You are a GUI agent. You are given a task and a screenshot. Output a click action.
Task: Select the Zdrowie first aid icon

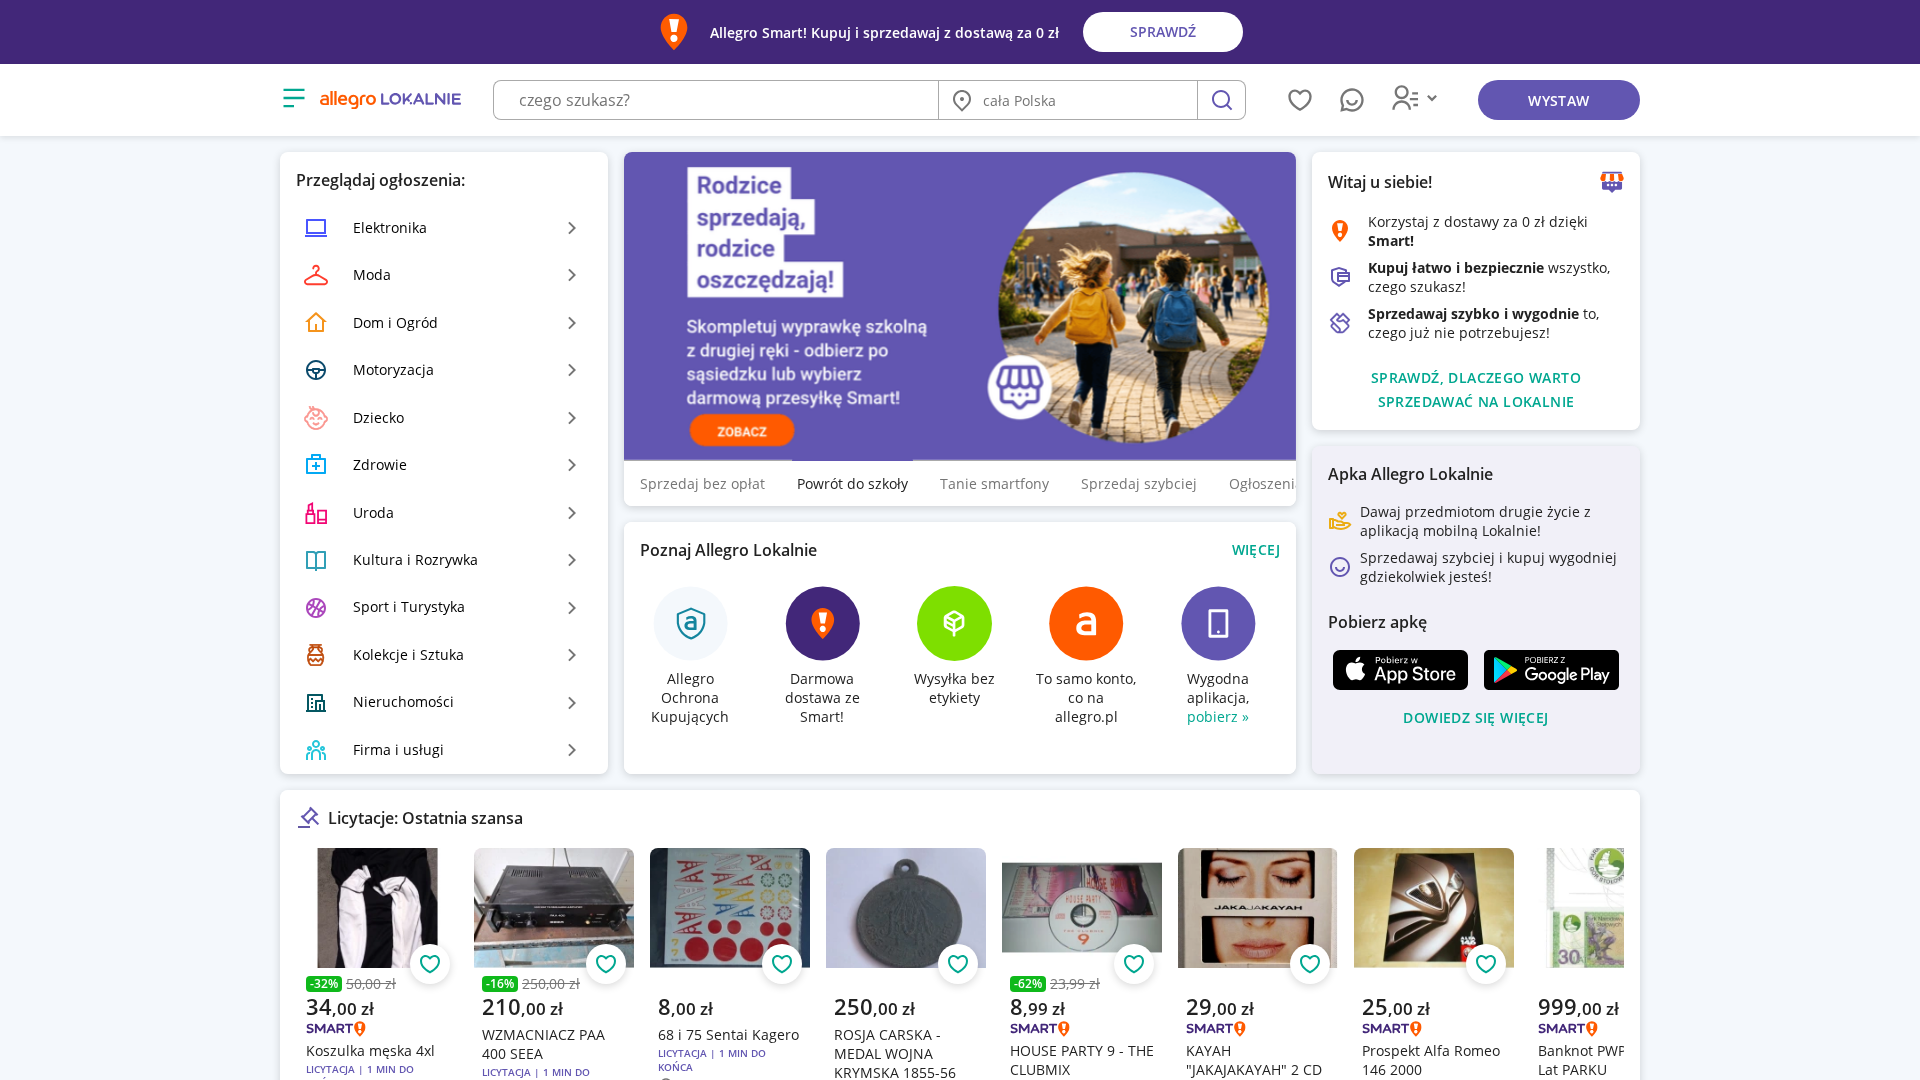point(316,465)
